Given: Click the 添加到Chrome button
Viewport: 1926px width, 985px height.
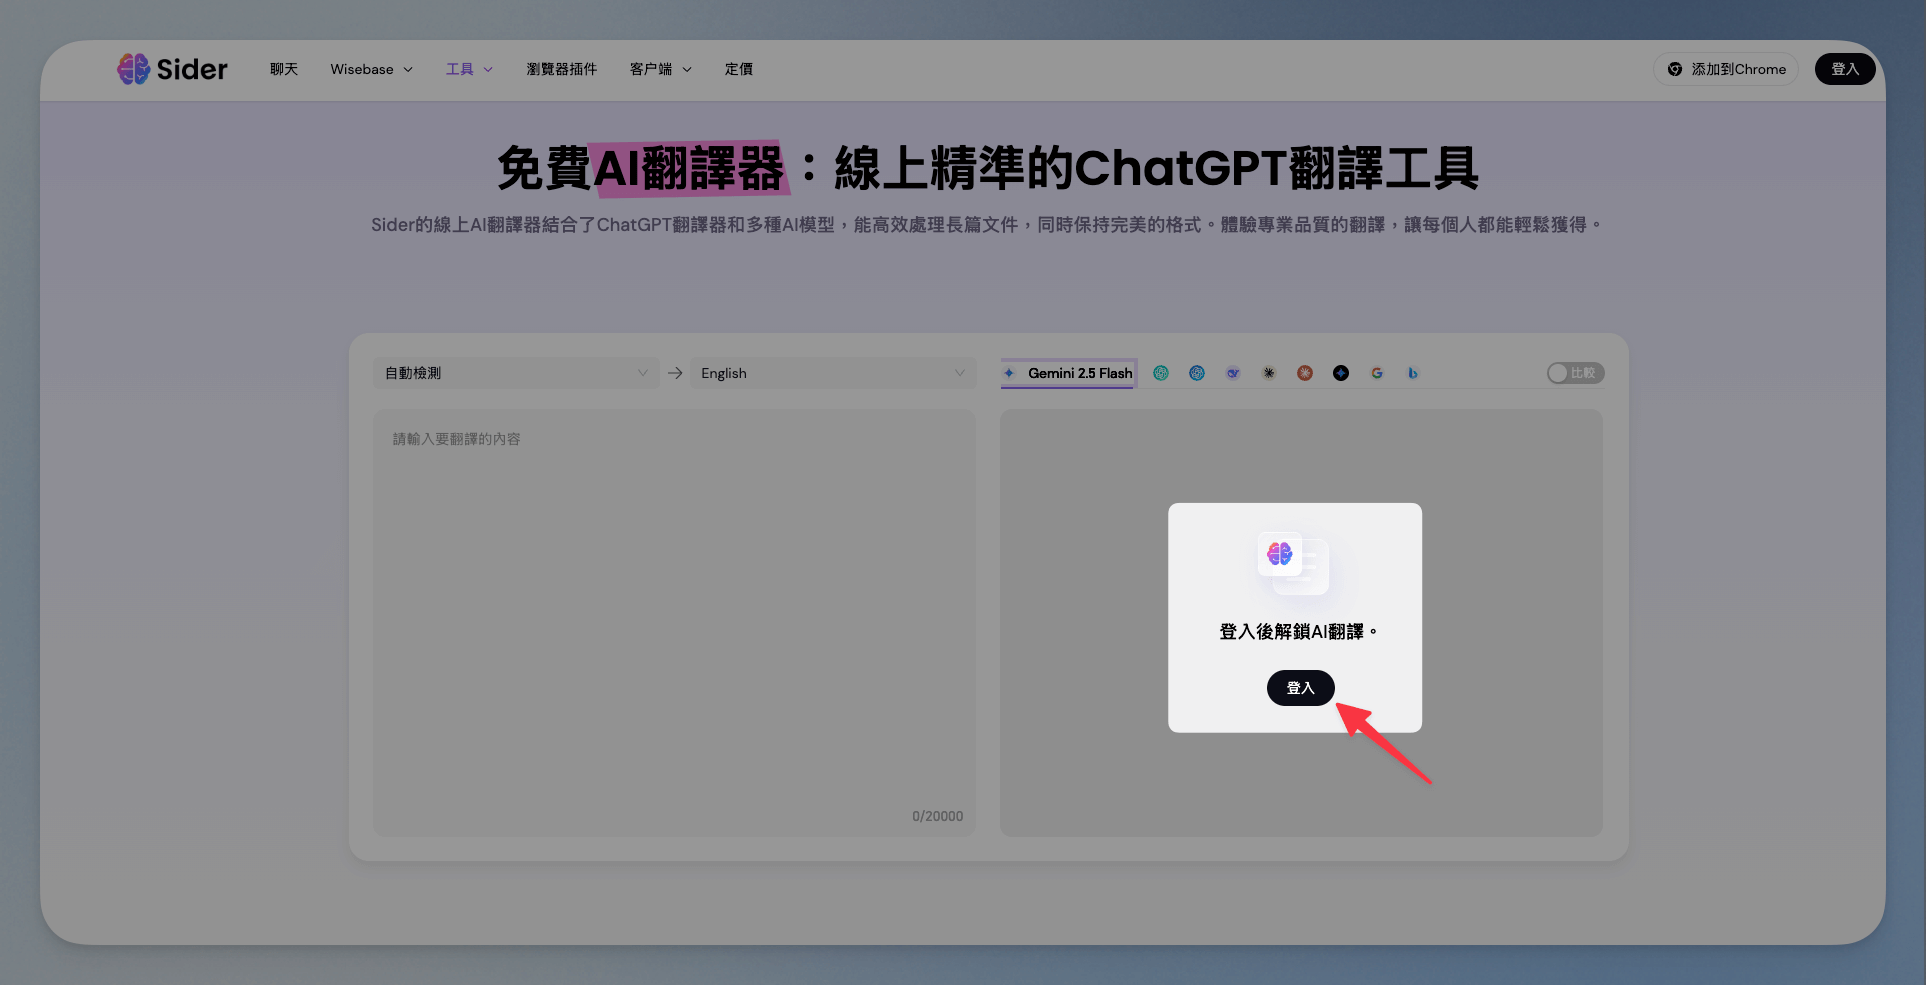Looking at the screenshot, I should point(1725,69).
